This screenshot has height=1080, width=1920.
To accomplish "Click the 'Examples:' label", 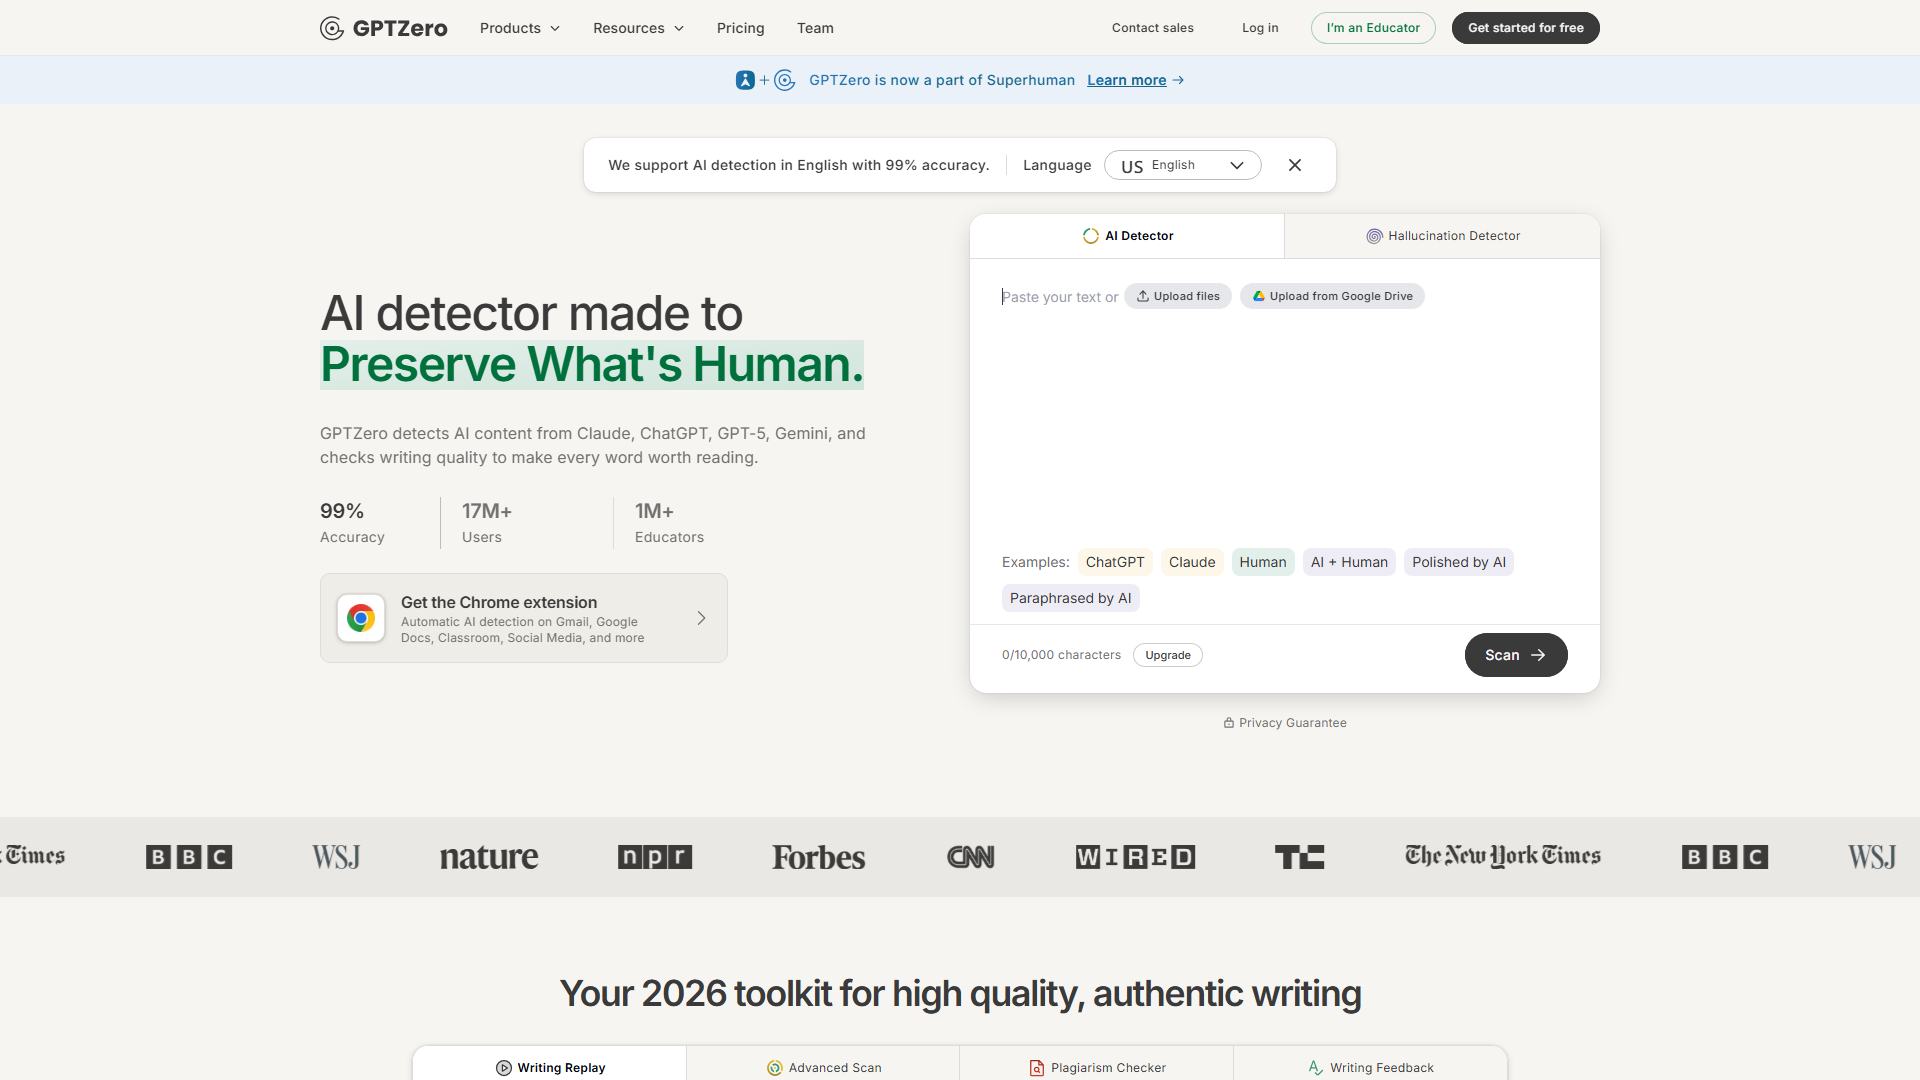I will pyautogui.click(x=1036, y=562).
